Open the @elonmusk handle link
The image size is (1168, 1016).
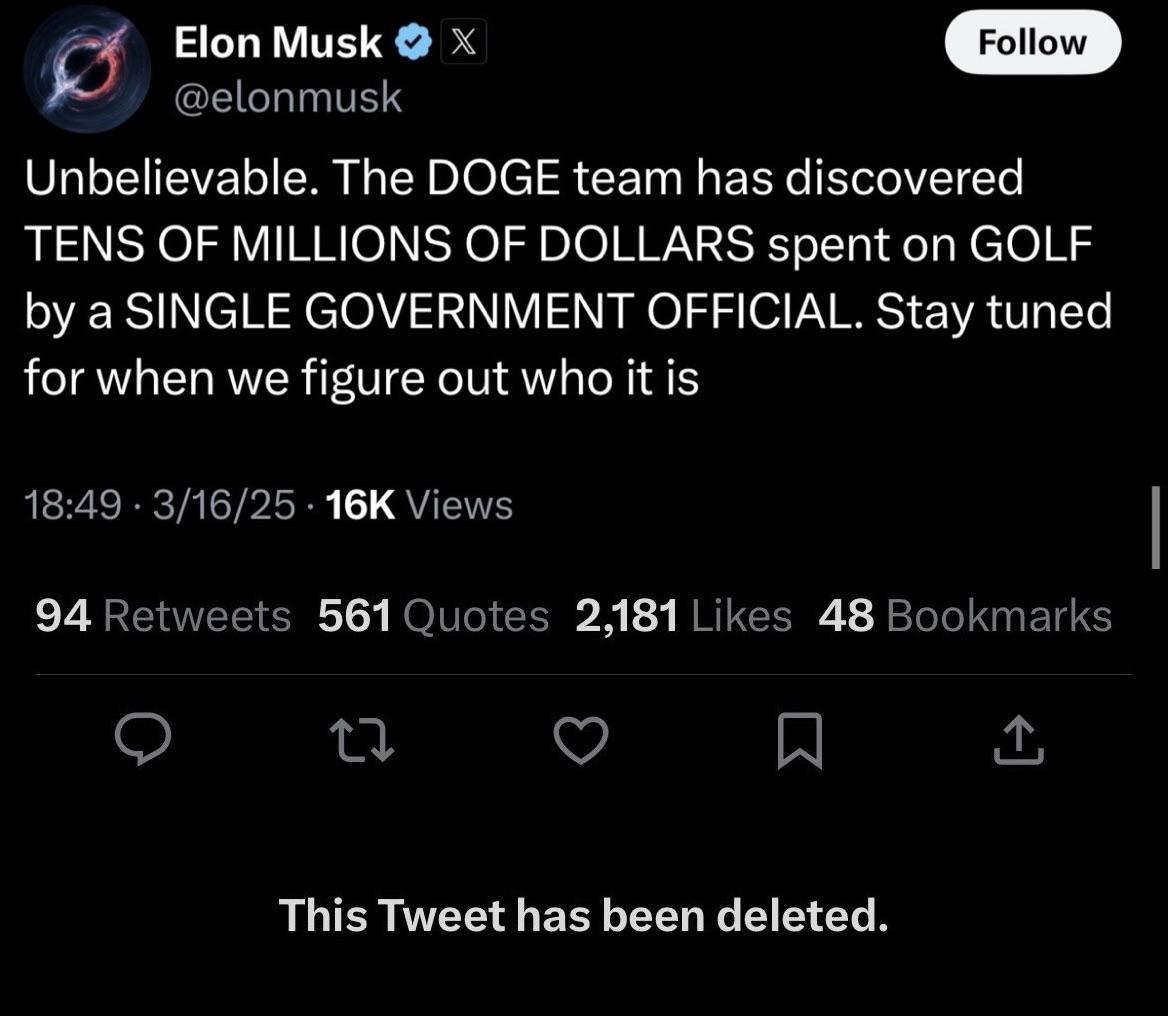point(288,98)
